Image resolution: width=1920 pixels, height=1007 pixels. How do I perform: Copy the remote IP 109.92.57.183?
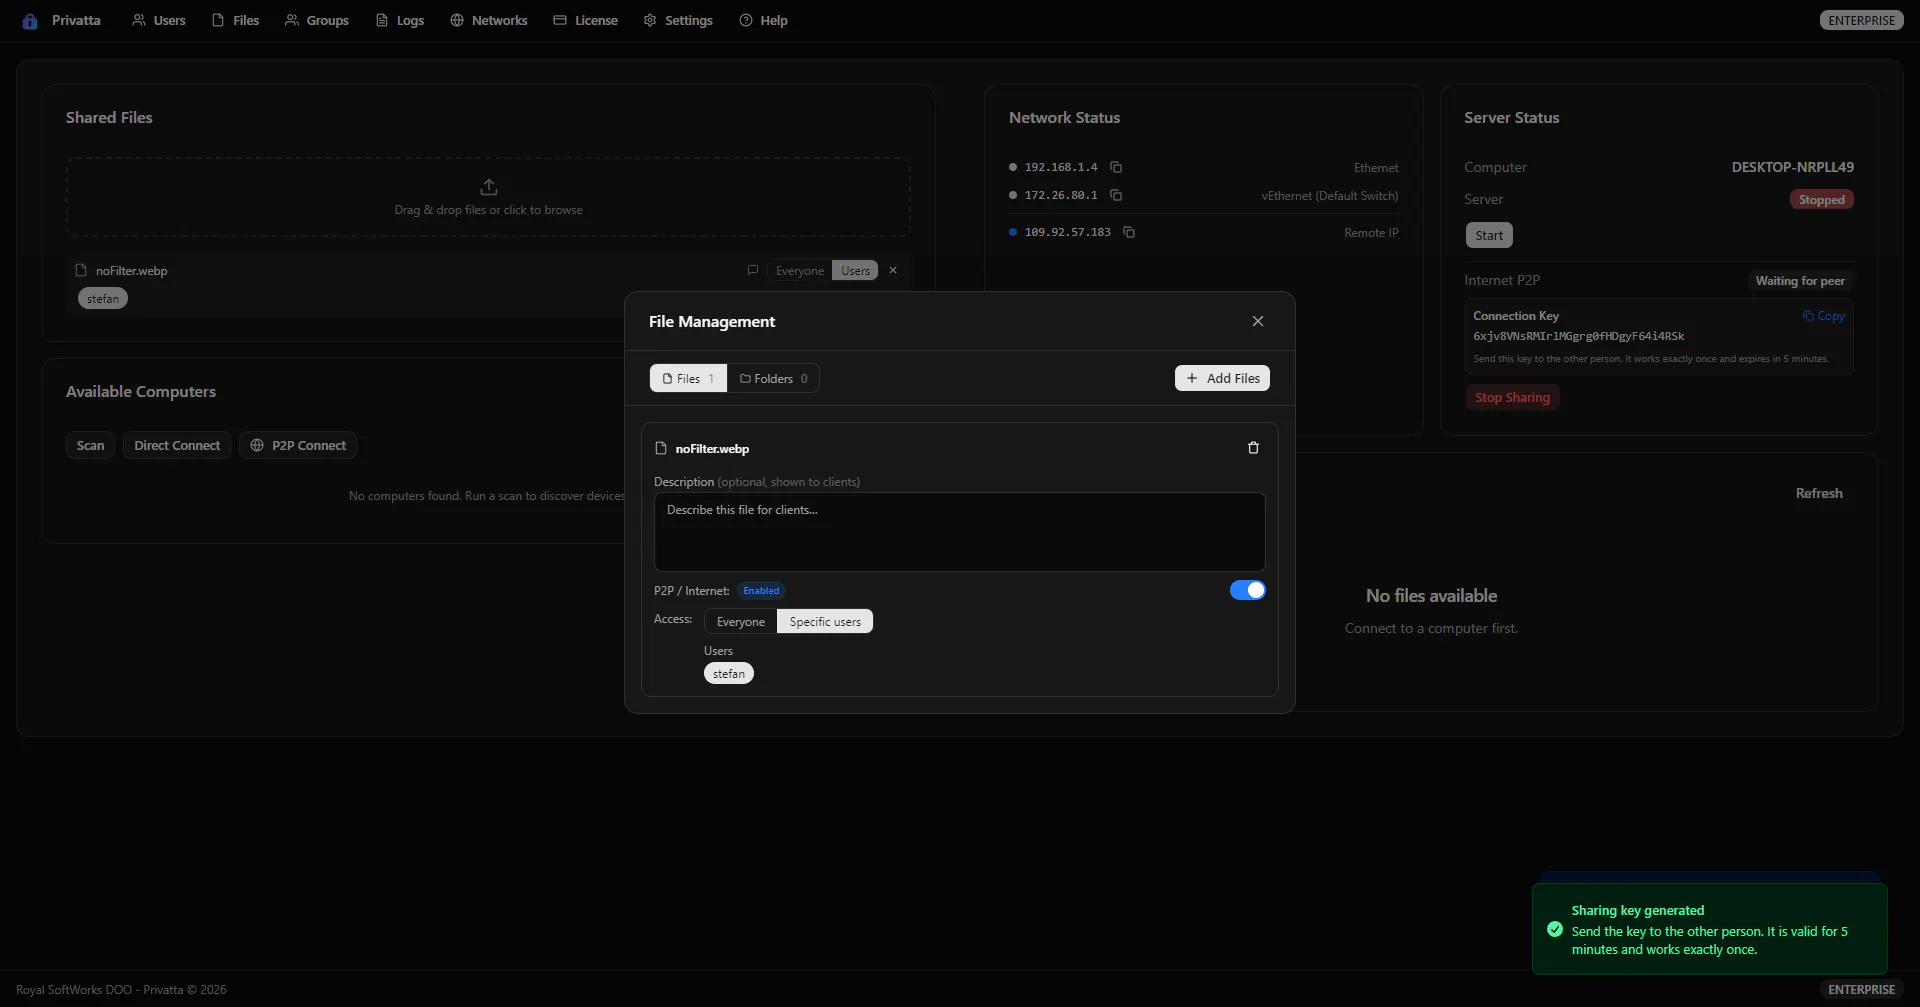tap(1129, 232)
